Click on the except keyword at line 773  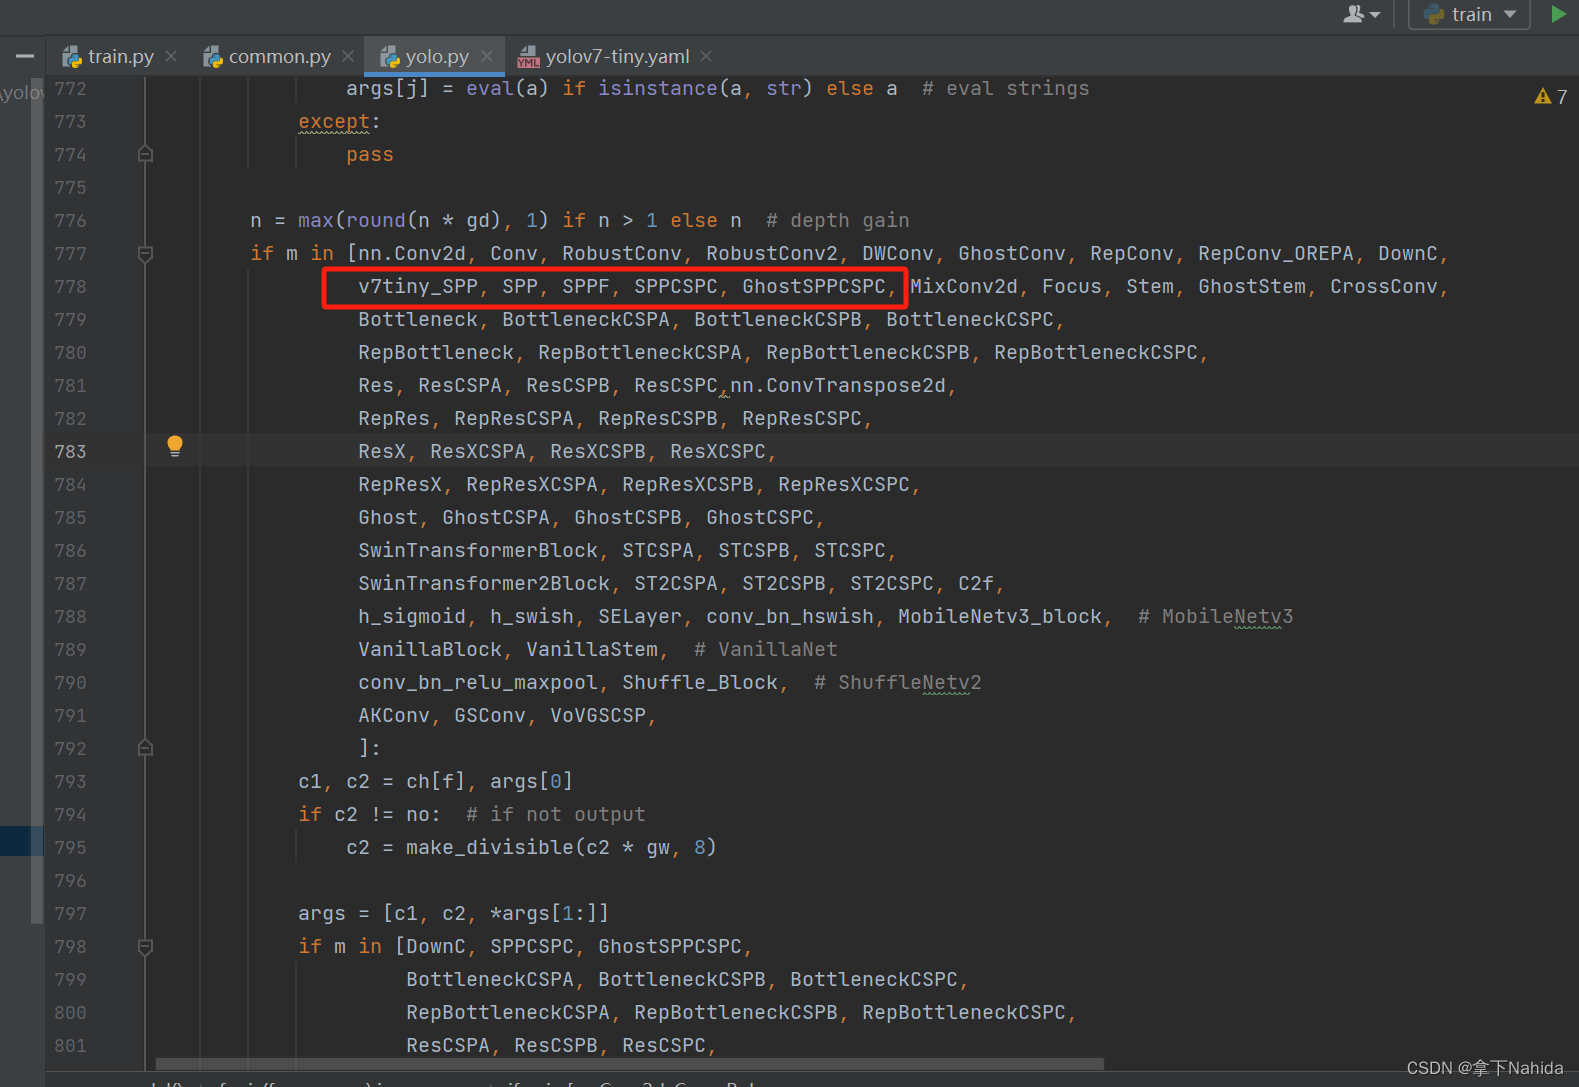point(334,122)
